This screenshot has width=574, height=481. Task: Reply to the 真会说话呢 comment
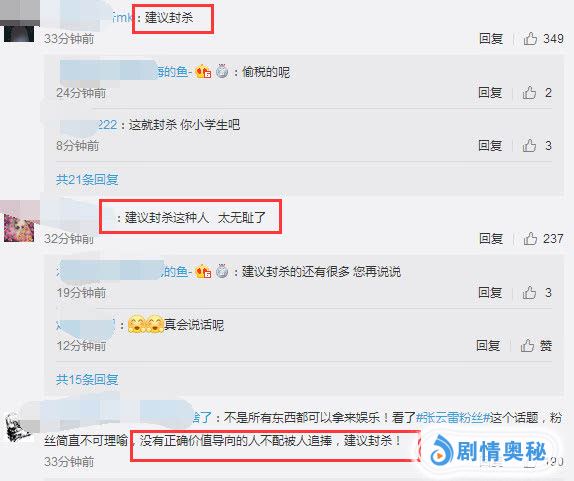click(488, 345)
